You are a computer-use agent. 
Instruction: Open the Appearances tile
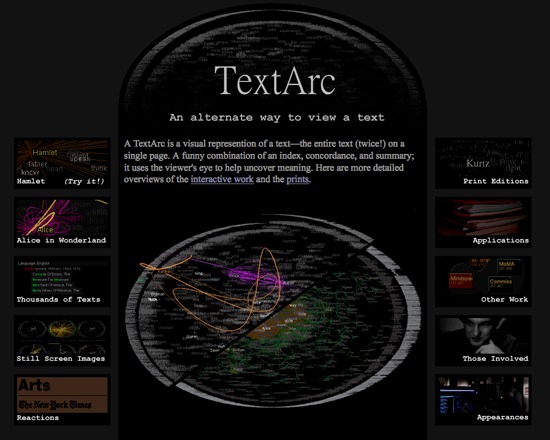tap(483, 400)
